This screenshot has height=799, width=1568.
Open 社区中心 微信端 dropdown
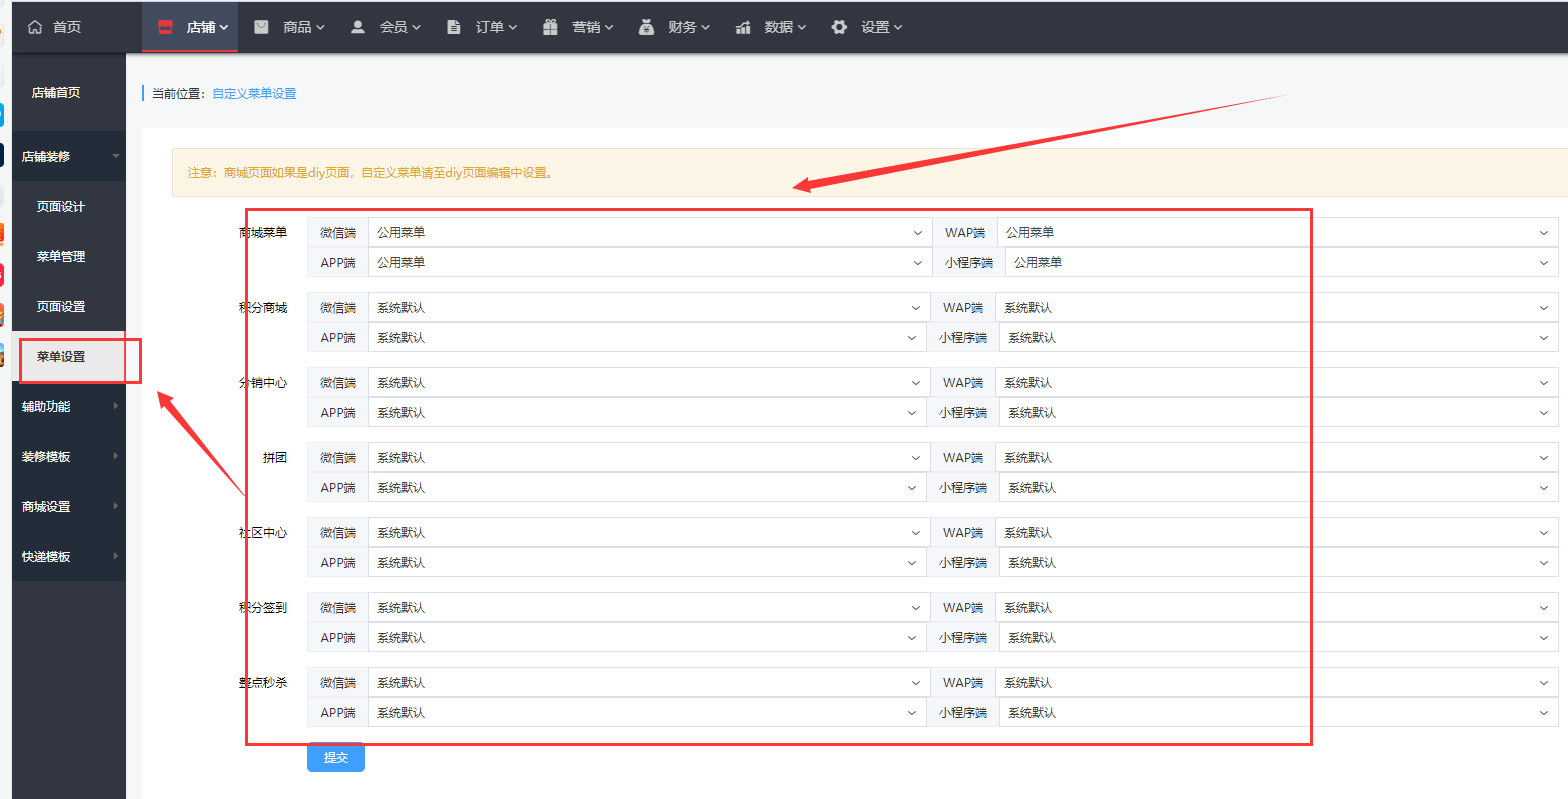point(649,532)
